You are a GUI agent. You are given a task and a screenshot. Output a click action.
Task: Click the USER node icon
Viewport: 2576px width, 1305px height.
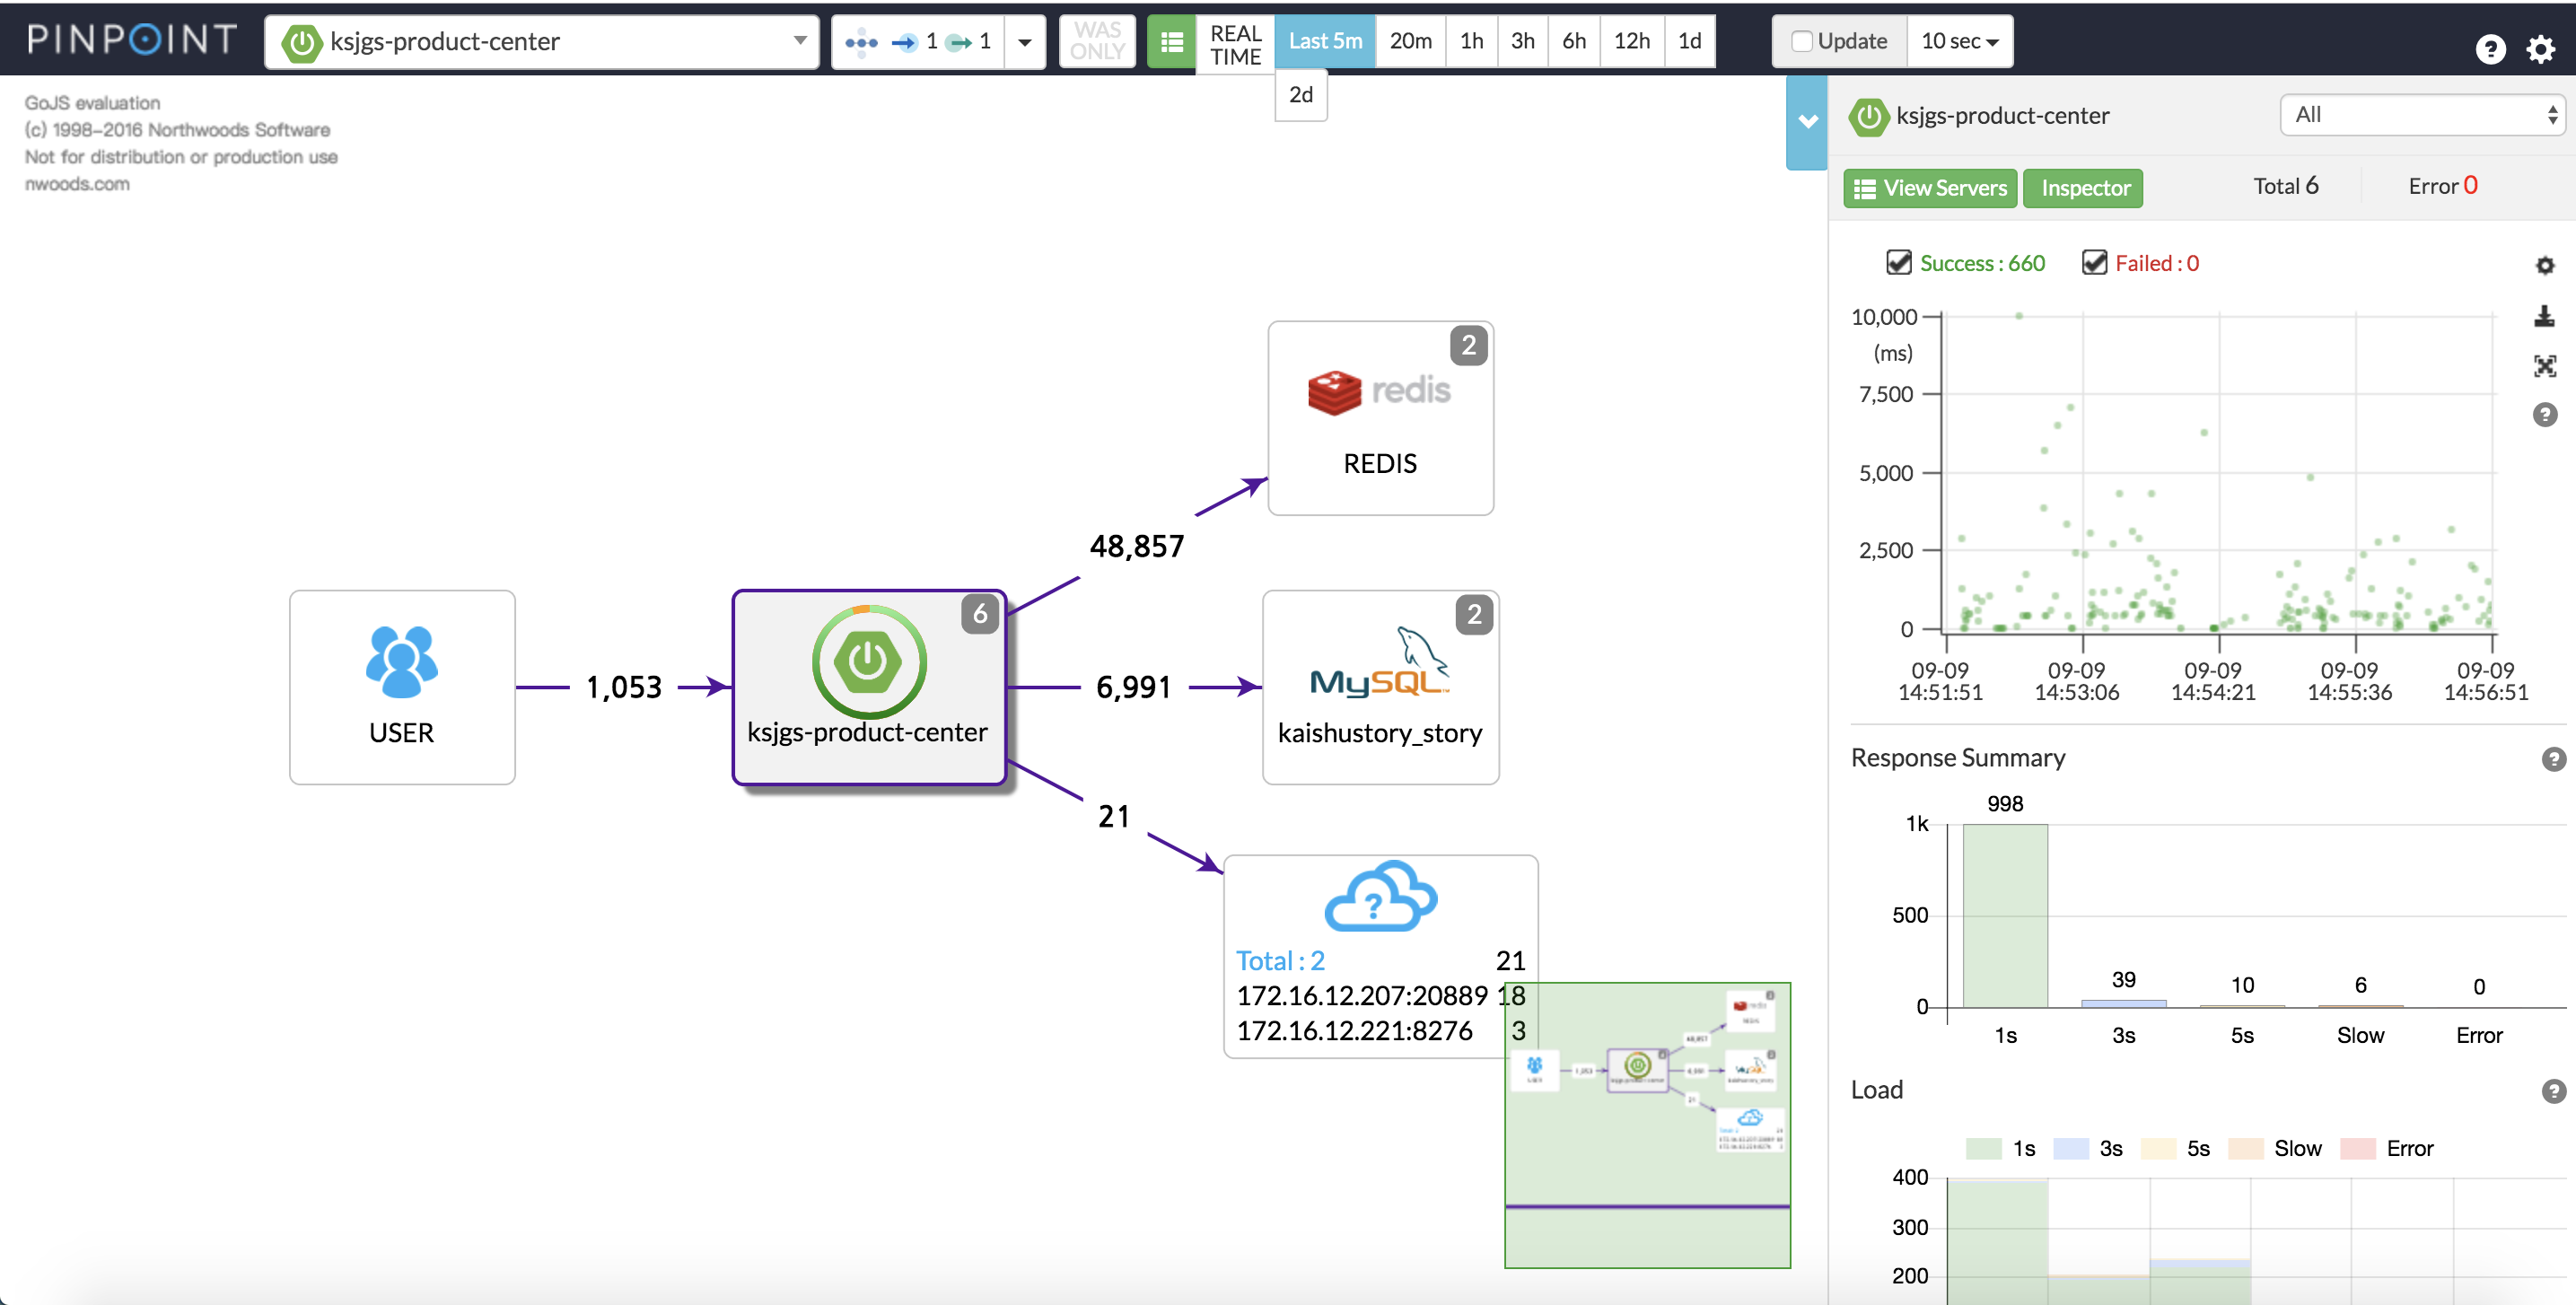pos(401,661)
